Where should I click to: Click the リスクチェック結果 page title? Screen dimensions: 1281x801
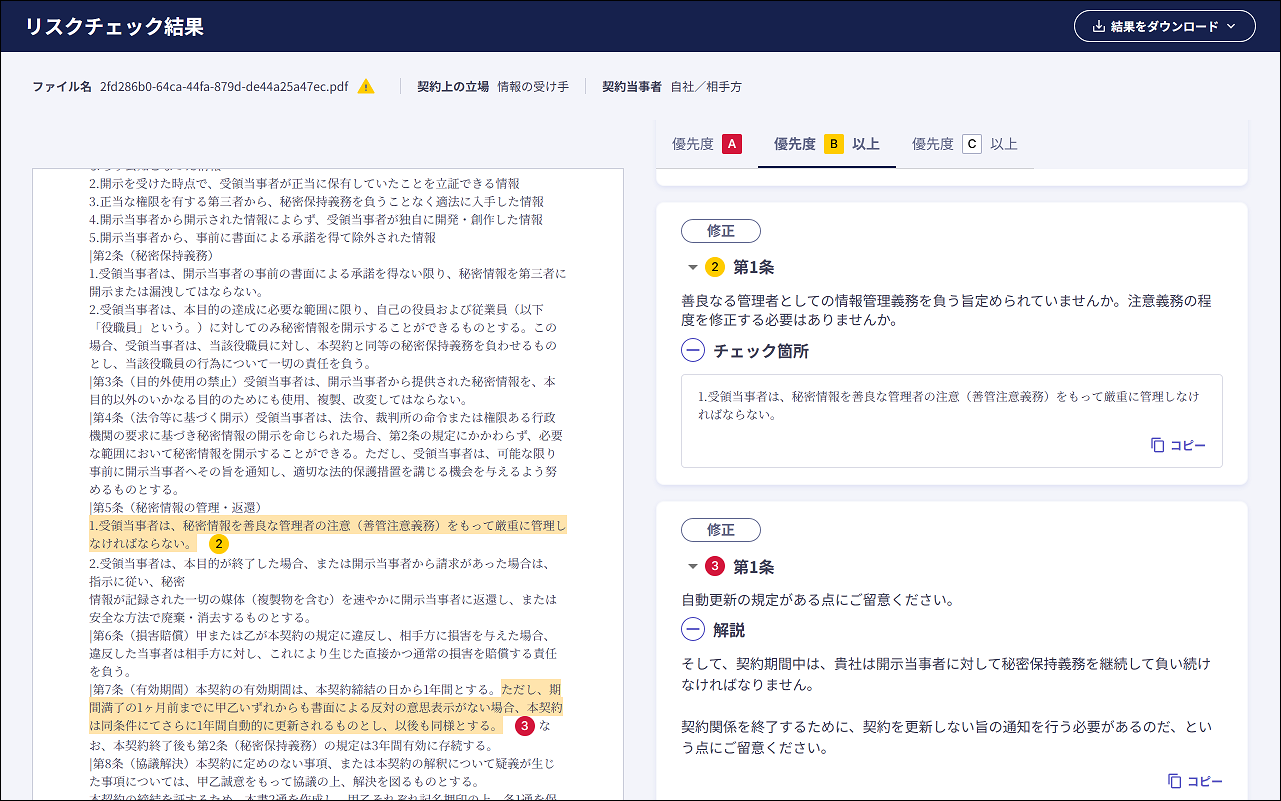coord(115,26)
